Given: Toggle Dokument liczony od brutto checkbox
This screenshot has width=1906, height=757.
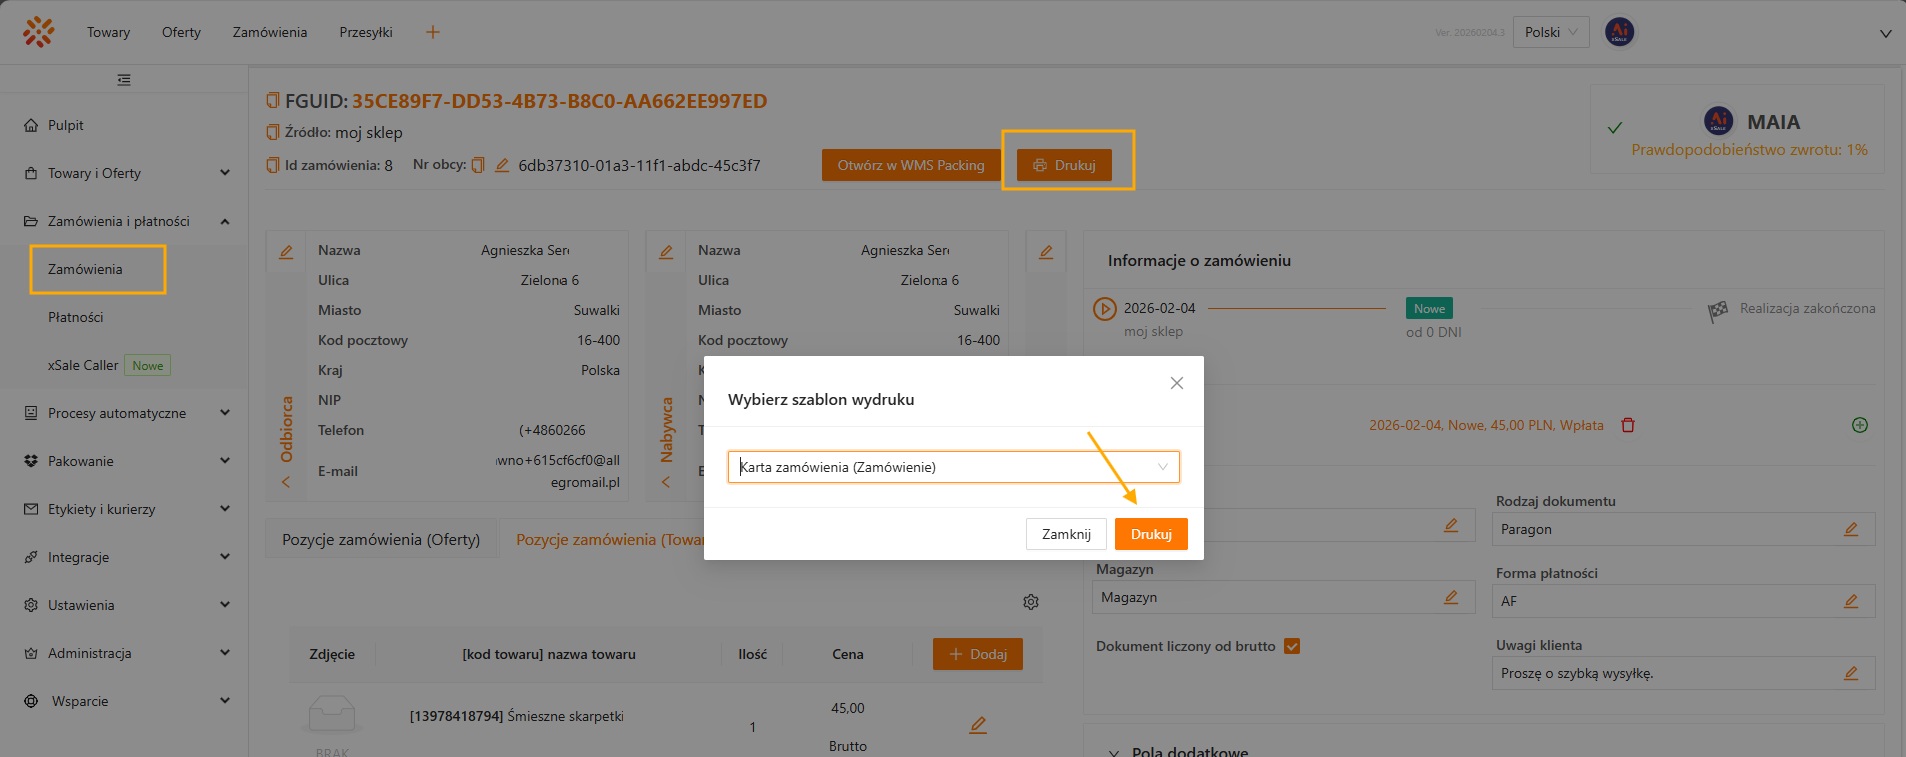Looking at the screenshot, I should (x=1292, y=646).
